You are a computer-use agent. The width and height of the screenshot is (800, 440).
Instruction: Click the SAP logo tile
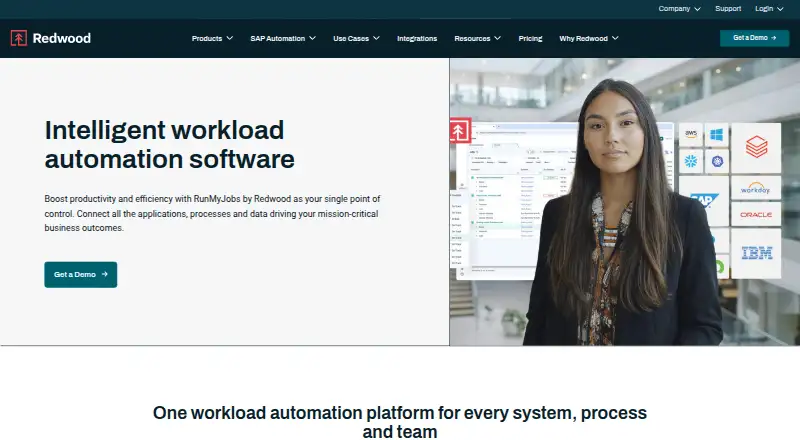tap(704, 201)
